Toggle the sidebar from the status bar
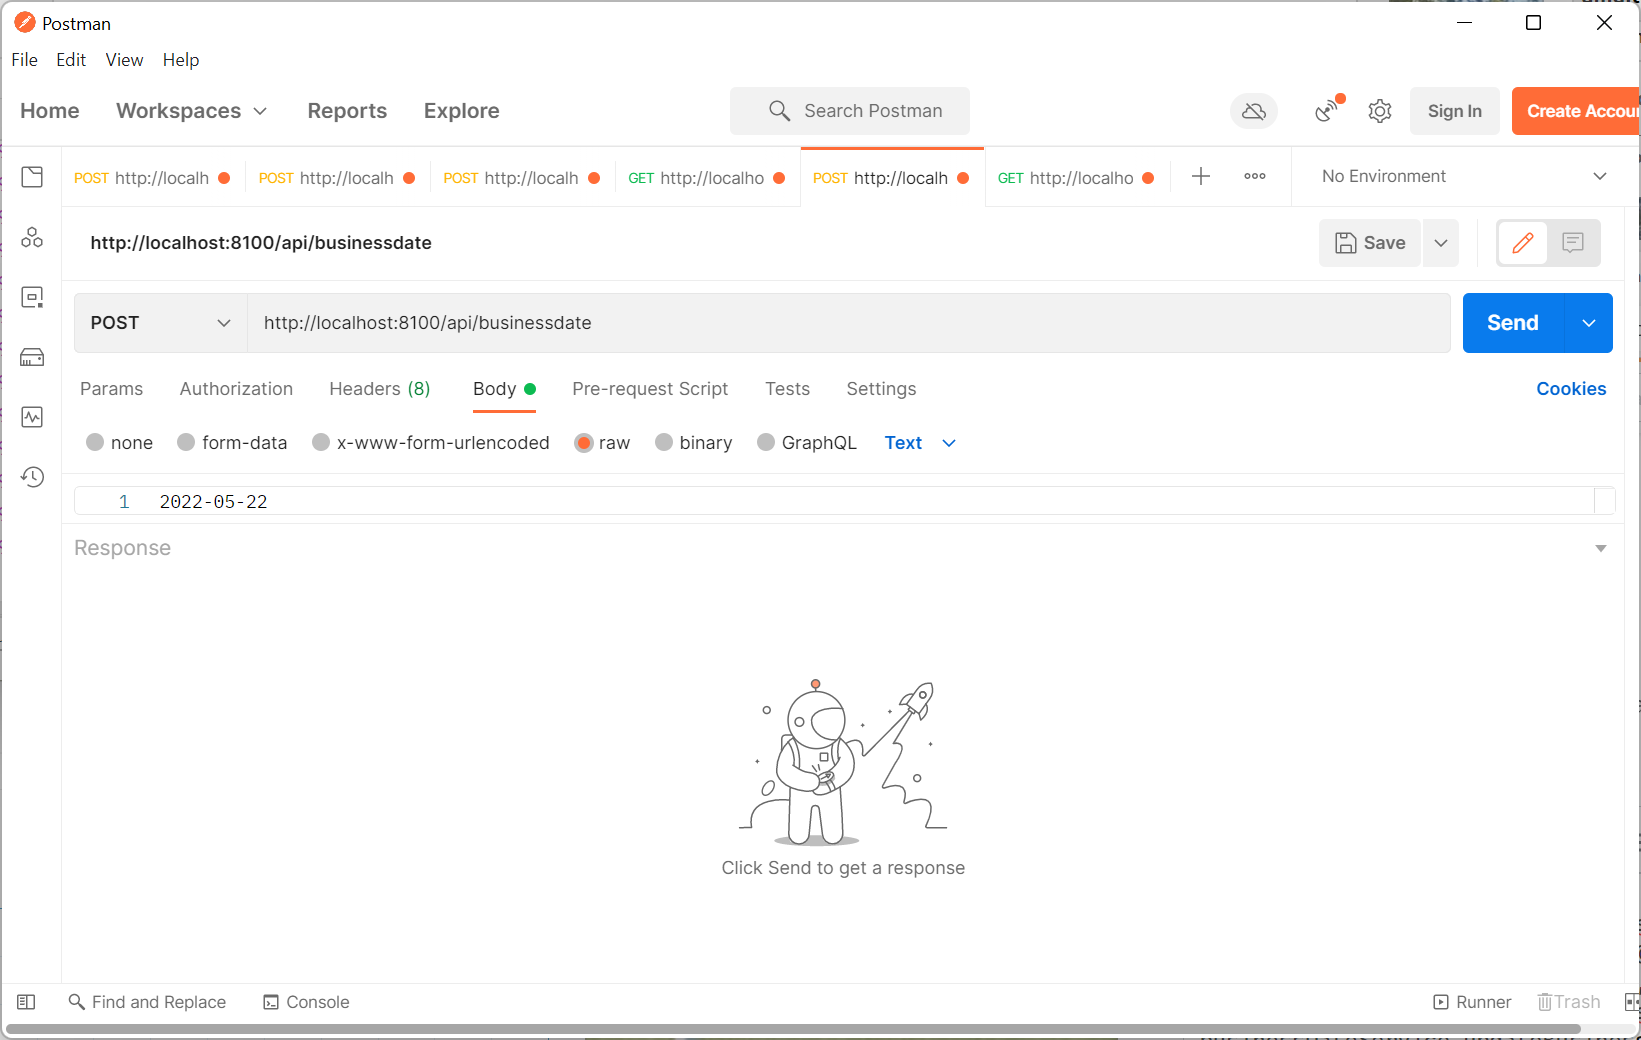 pos(27,1002)
